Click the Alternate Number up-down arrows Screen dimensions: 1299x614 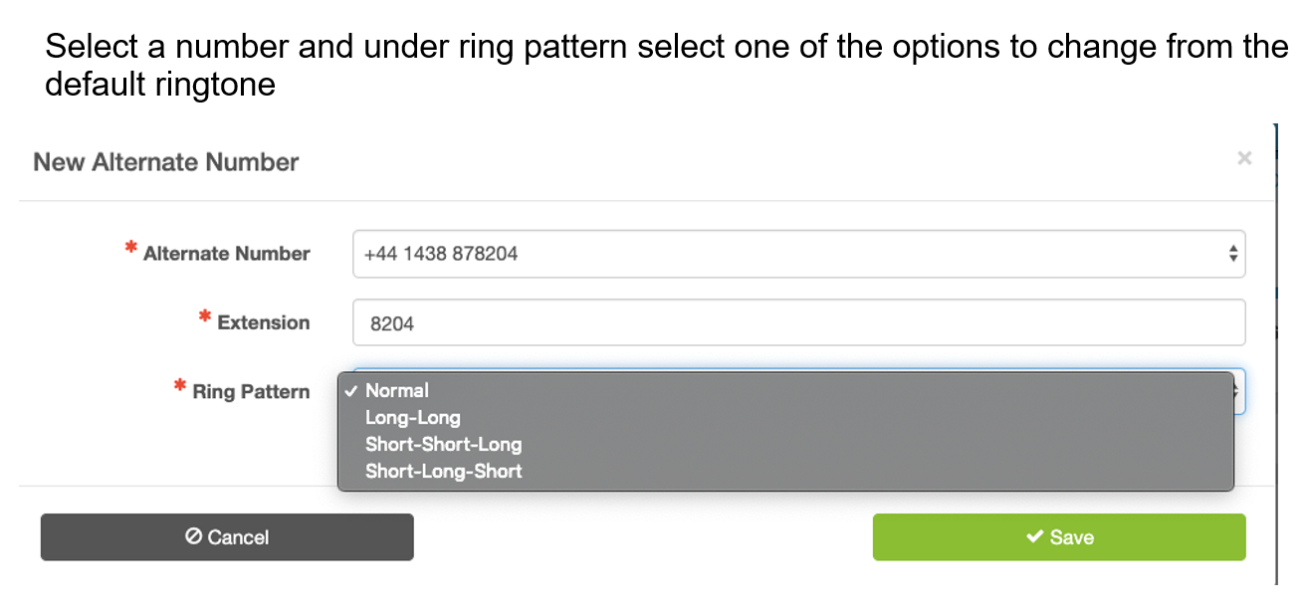tap(1233, 254)
